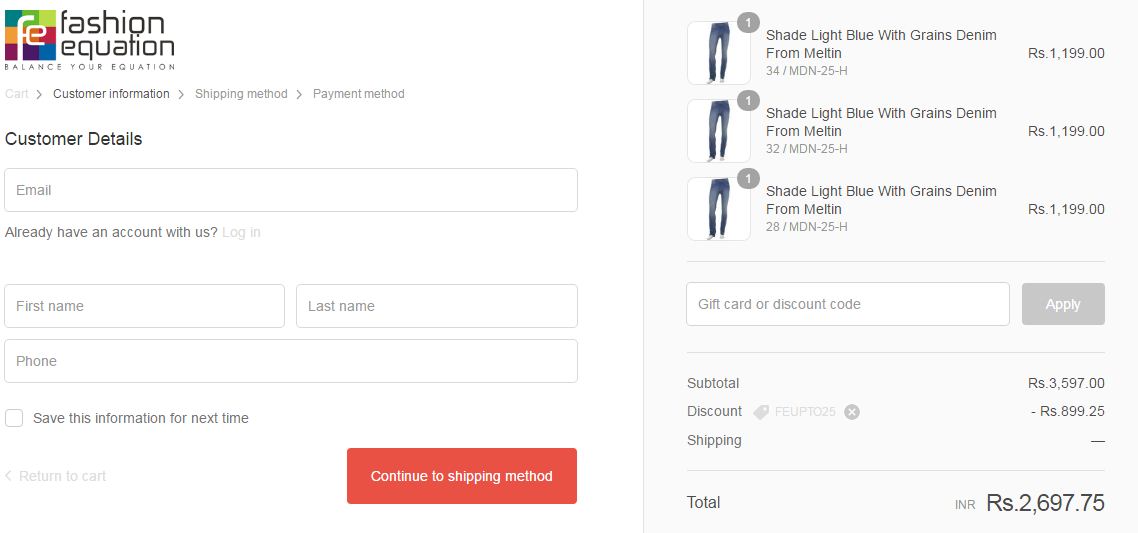Click the Apply discount button
Viewport: 1138px width, 533px height.
pyautogui.click(x=1063, y=304)
